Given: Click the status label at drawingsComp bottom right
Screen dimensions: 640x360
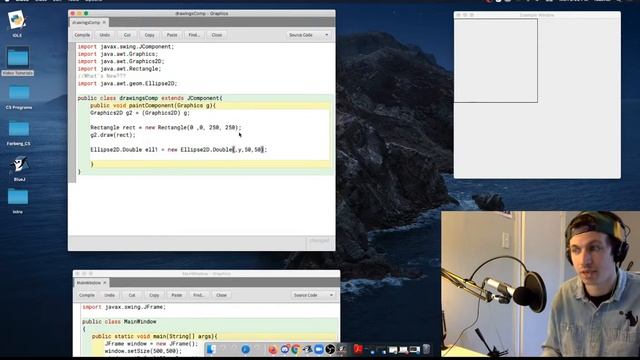Looking at the screenshot, I should [x=319, y=241].
